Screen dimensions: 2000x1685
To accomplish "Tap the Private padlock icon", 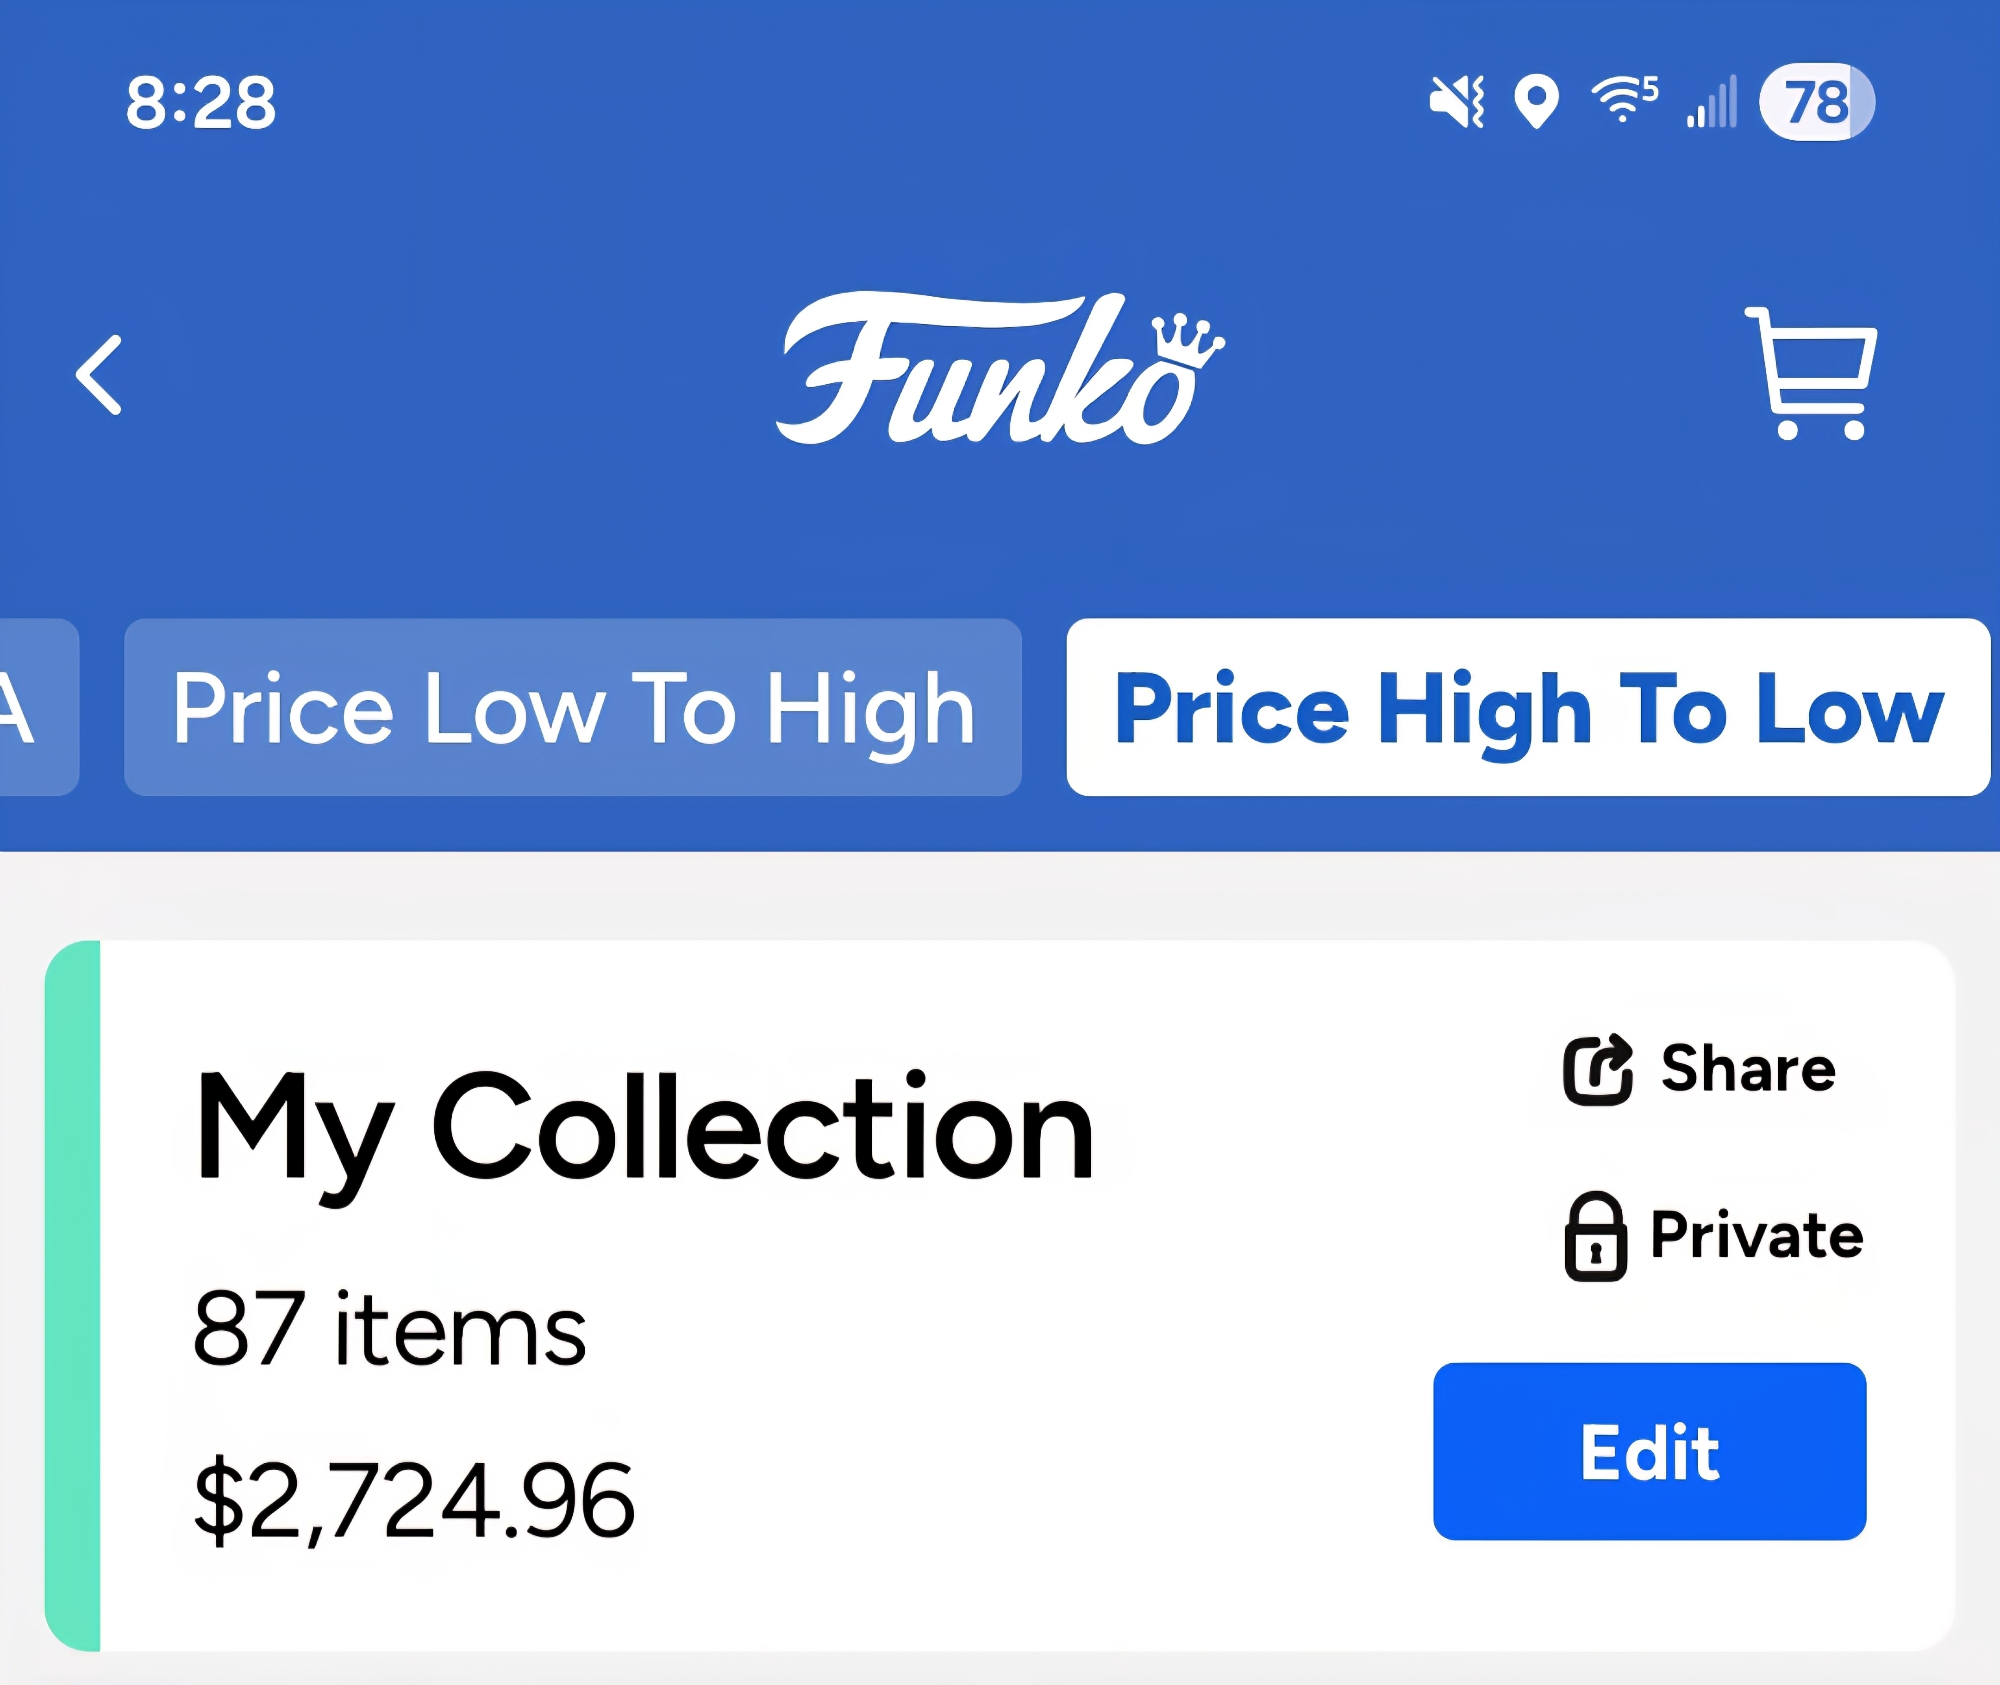I will tap(1594, 1237).
